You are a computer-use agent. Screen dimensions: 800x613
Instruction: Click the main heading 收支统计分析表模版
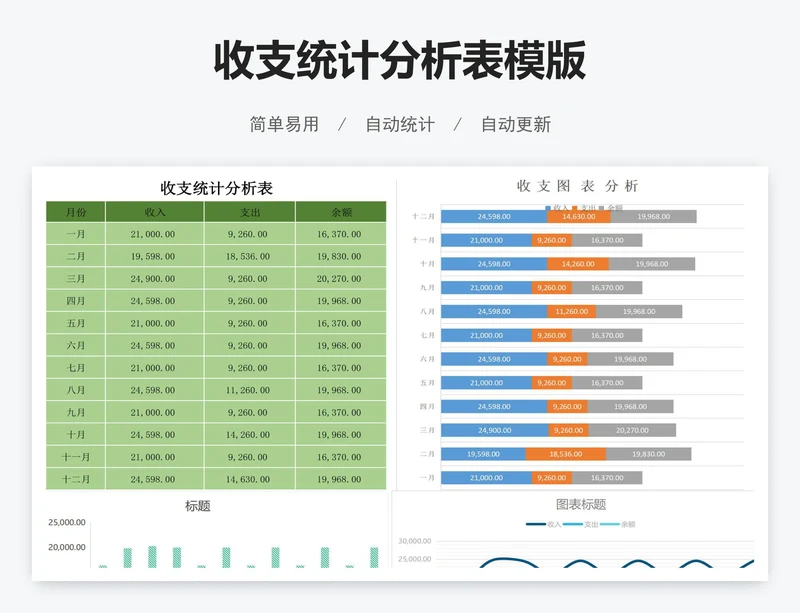pyautogui.click(x=399, y=61)
